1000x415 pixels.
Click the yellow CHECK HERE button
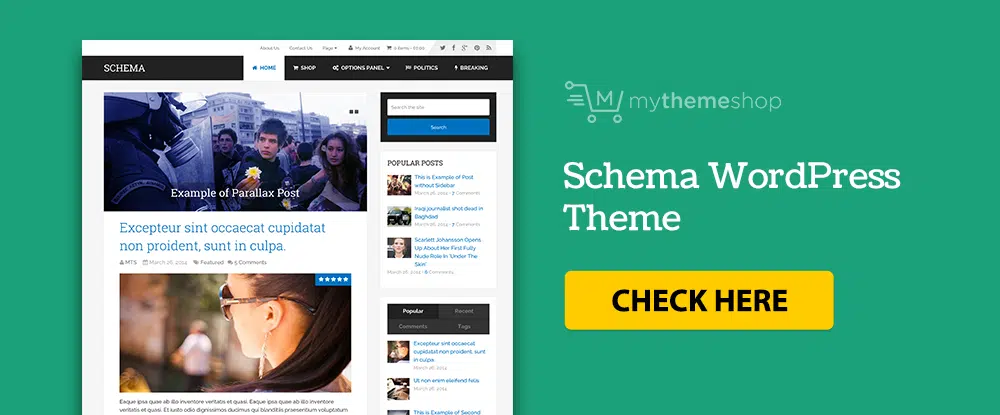click(699, 300)
